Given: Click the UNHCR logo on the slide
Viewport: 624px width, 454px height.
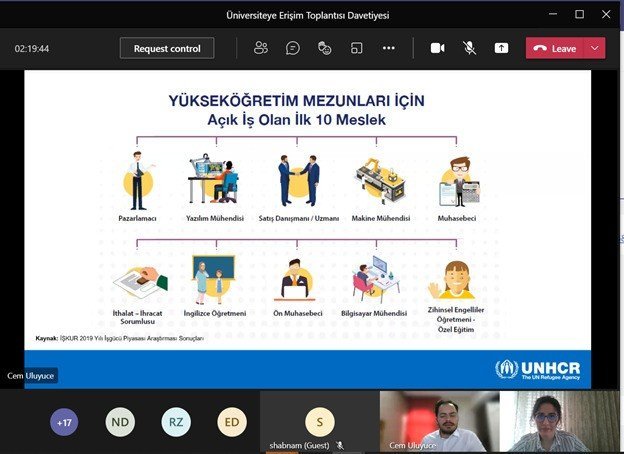Looking at the screenshot, I should pos(538,368).
